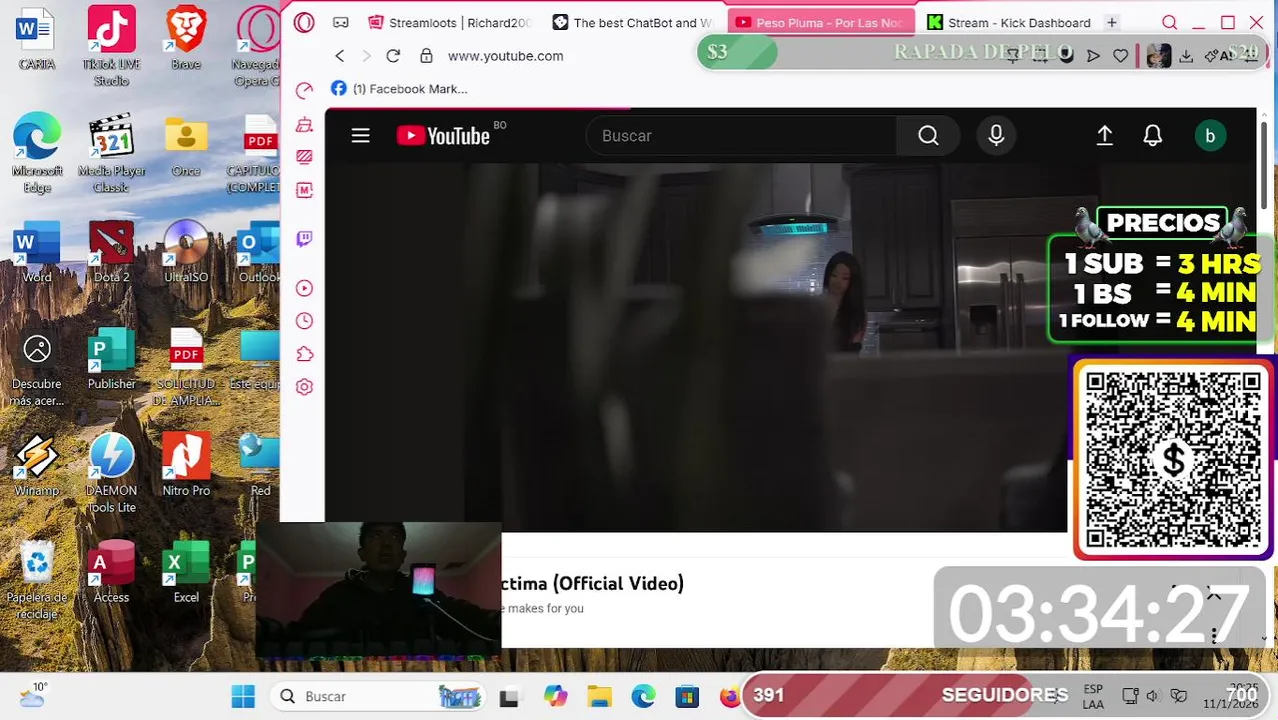The height and width of the screenshot is (720, 1278).
Task: Reload the YouTube page
Action: coord(393,56)
